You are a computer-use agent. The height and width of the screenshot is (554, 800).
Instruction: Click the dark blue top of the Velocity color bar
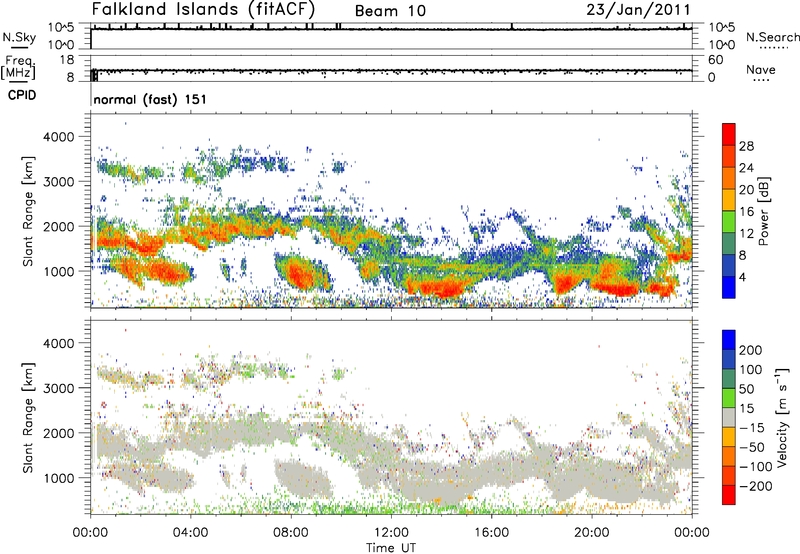(x=729, y=338)
